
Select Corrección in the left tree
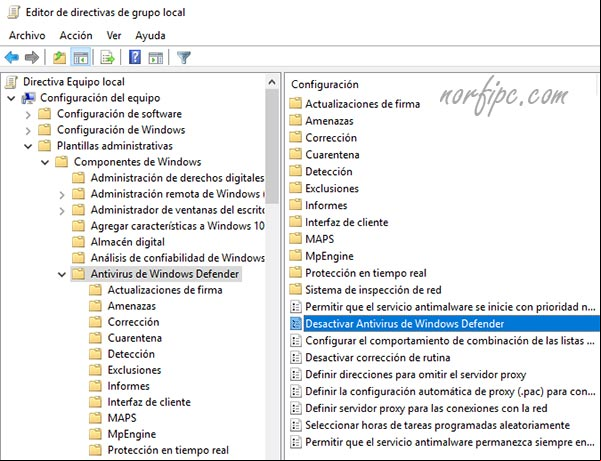click(133, 322)
